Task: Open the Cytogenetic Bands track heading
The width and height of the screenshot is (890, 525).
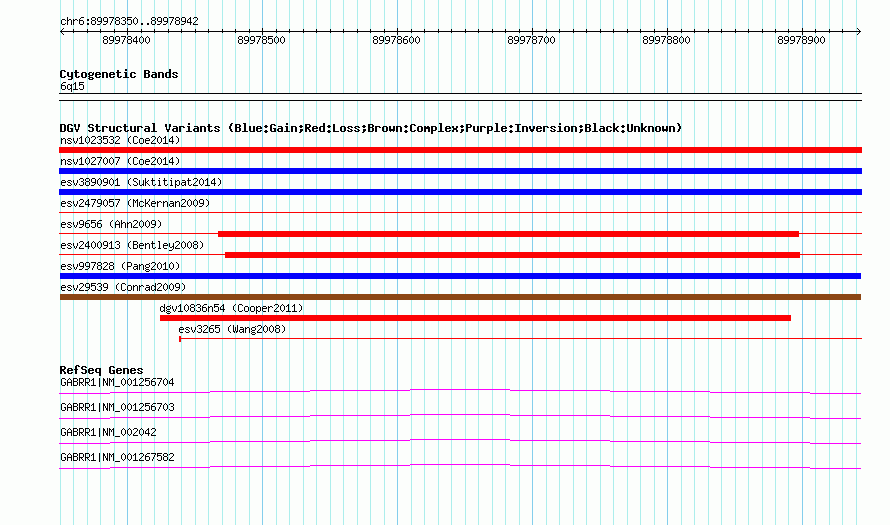Action: point(119,74)
